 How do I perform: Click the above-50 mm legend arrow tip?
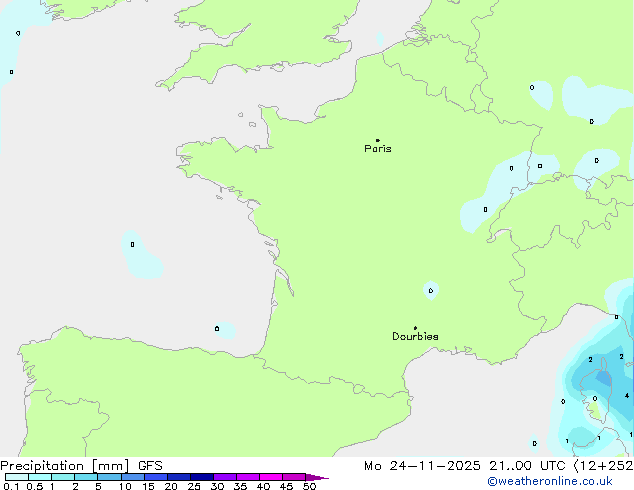[317, 477]
